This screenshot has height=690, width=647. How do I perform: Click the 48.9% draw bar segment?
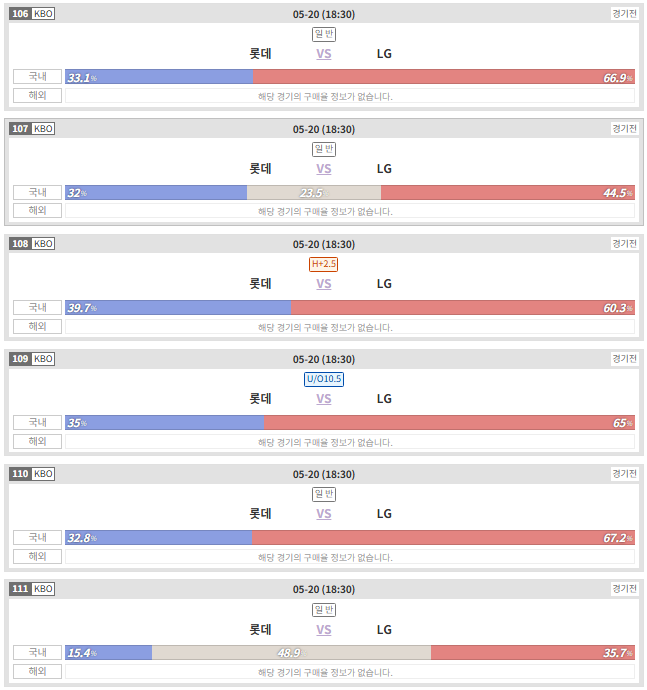tap(291, 653)
